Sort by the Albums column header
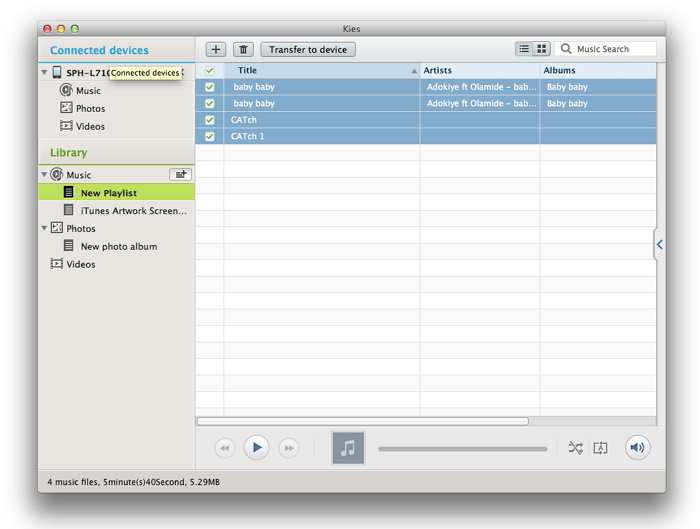 point(598,71)
